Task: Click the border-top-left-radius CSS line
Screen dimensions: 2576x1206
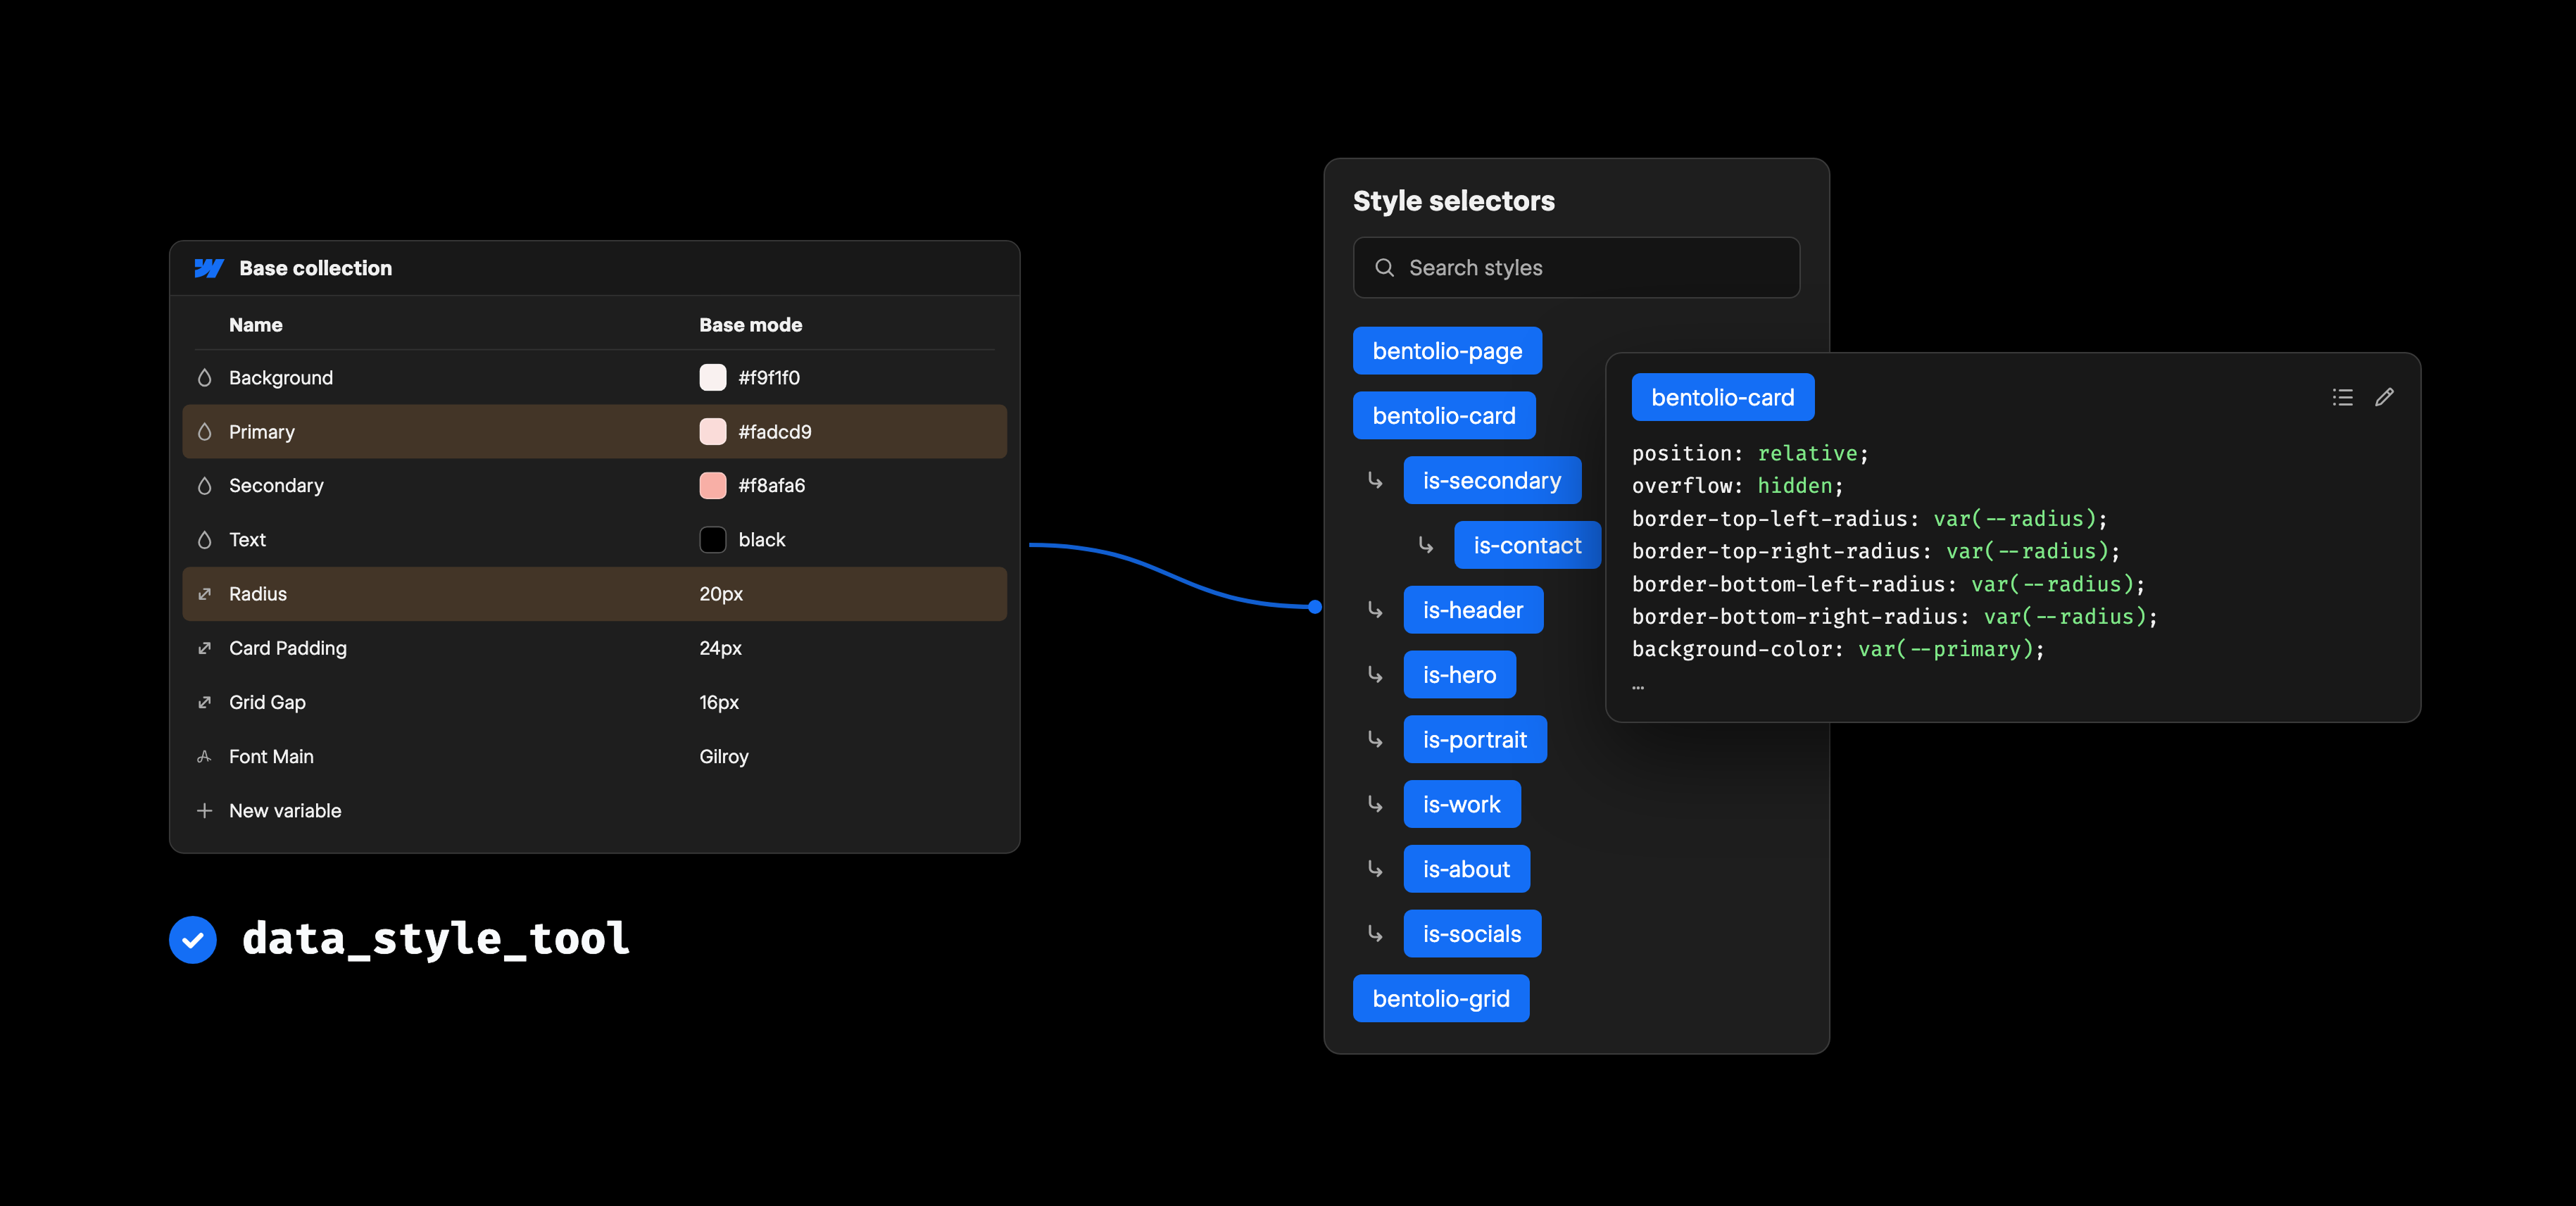Action: [x=1870, y=519]
